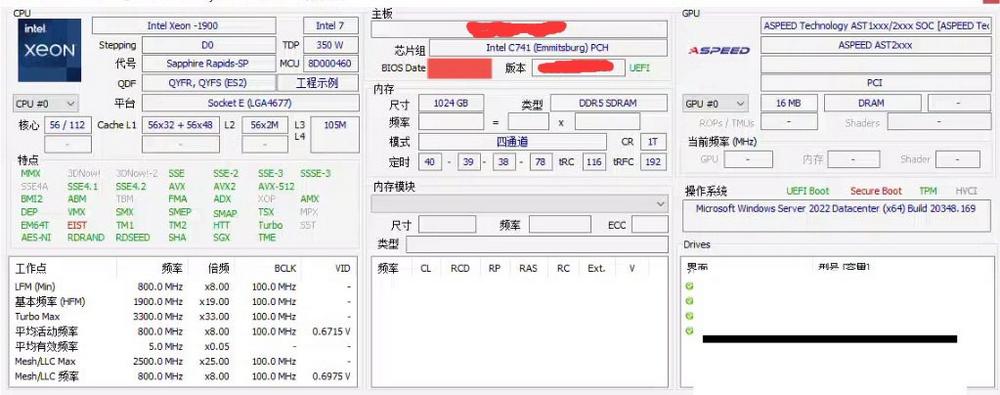Screen dimensions: 1000x395
Task: Click the second green drive status icon
Action: [x=689, y=301]
